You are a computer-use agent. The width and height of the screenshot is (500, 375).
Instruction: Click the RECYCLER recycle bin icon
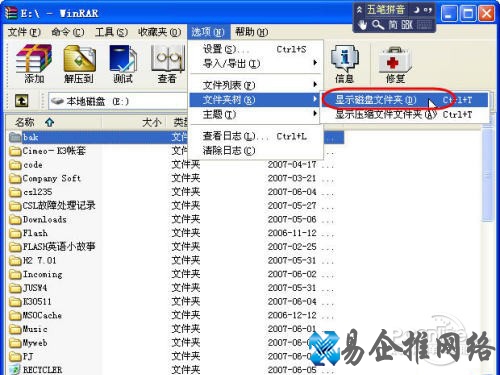[15, 370]
